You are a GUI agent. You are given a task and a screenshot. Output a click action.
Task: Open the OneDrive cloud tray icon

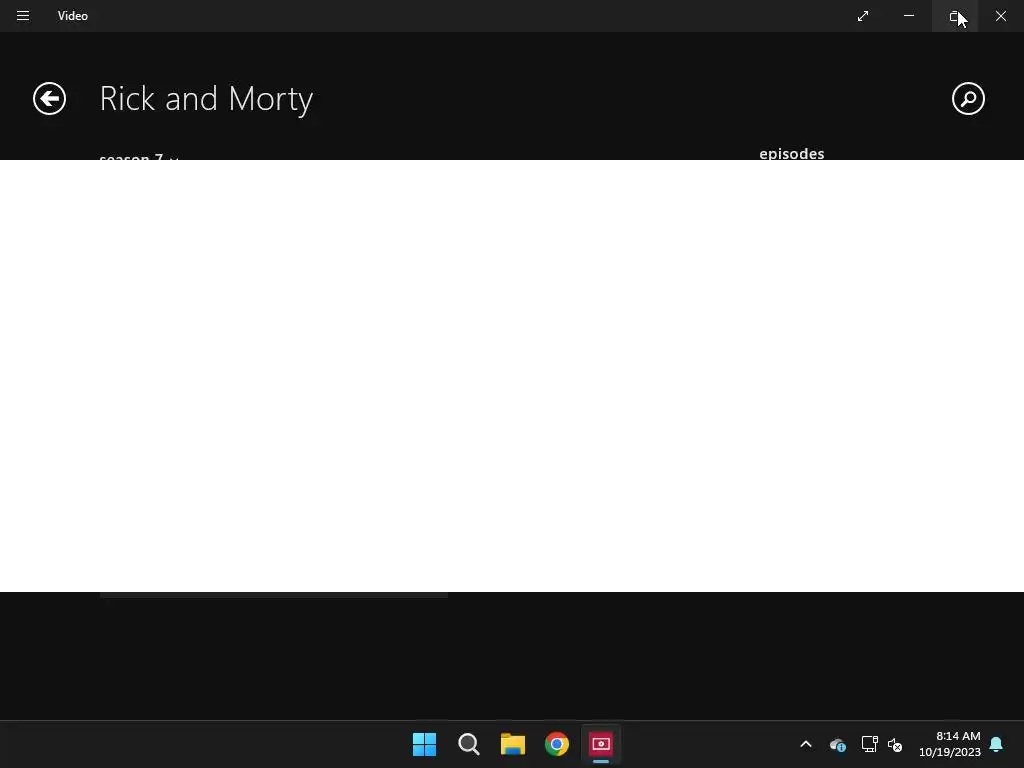[x=838, y=744]
